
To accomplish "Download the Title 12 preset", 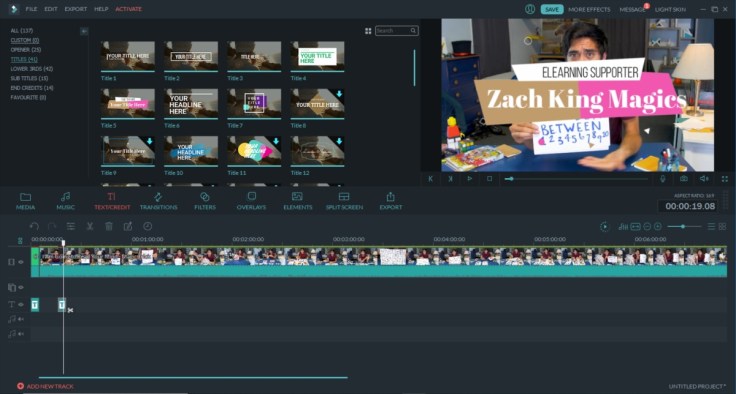I will [339, 141].
